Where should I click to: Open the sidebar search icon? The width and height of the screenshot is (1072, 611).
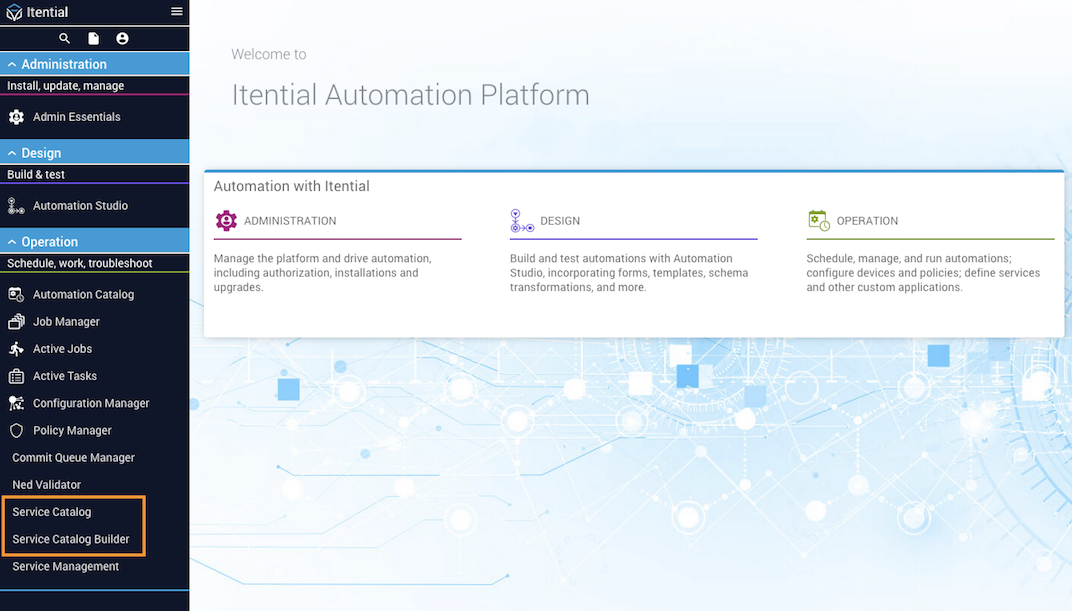[64, 38]
